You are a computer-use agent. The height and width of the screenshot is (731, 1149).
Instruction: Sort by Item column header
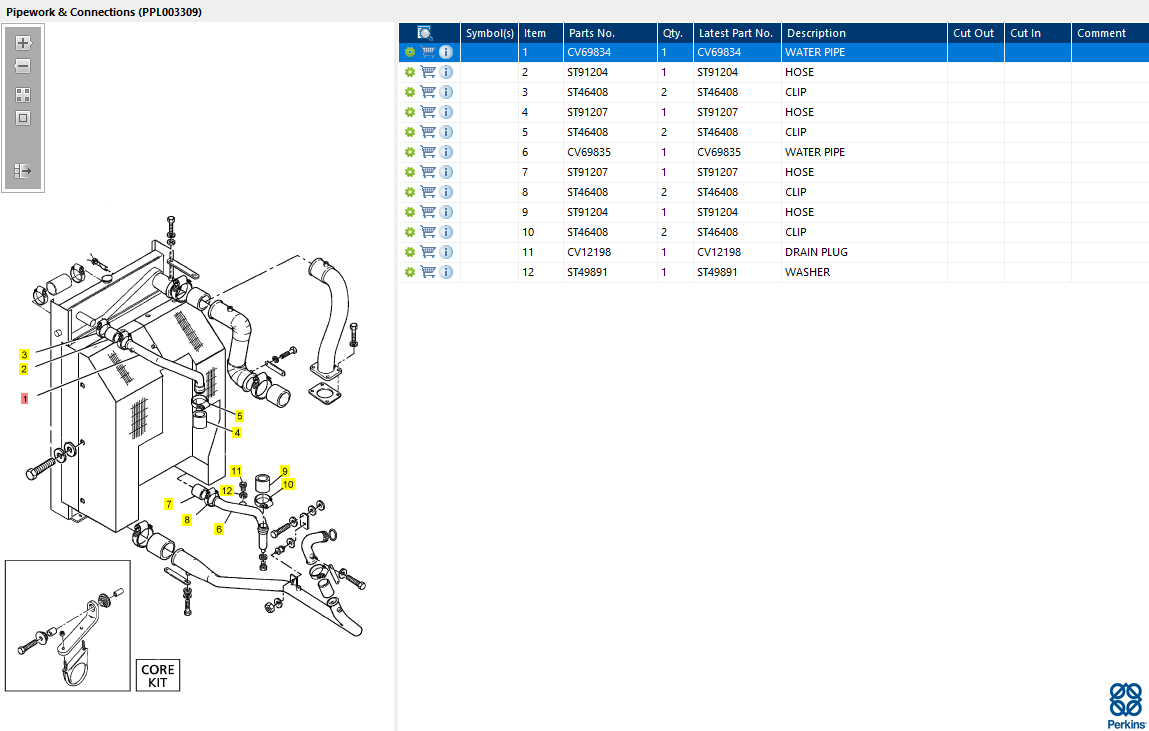coord(541,33)
